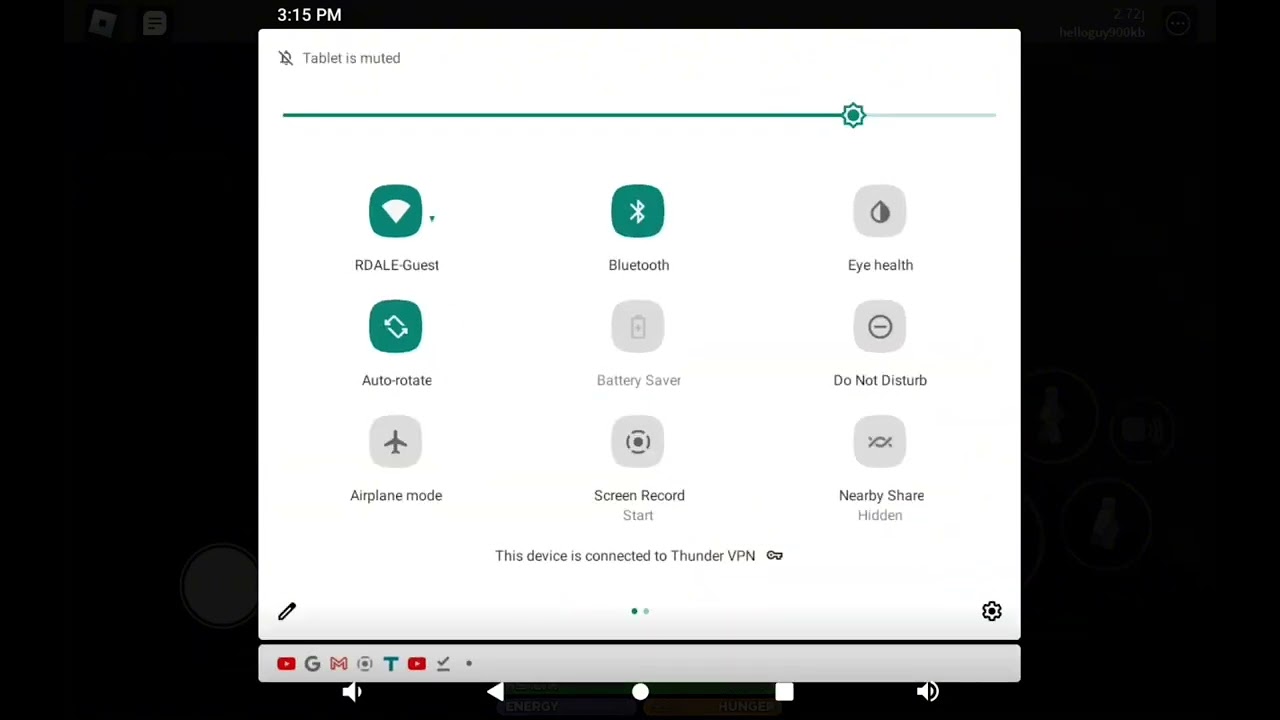The height and width of the screenshot is (720, 1280).
Task: Tap the game joystick thumbstick circle
Action: pyautogui.click(x=221, y=586)
